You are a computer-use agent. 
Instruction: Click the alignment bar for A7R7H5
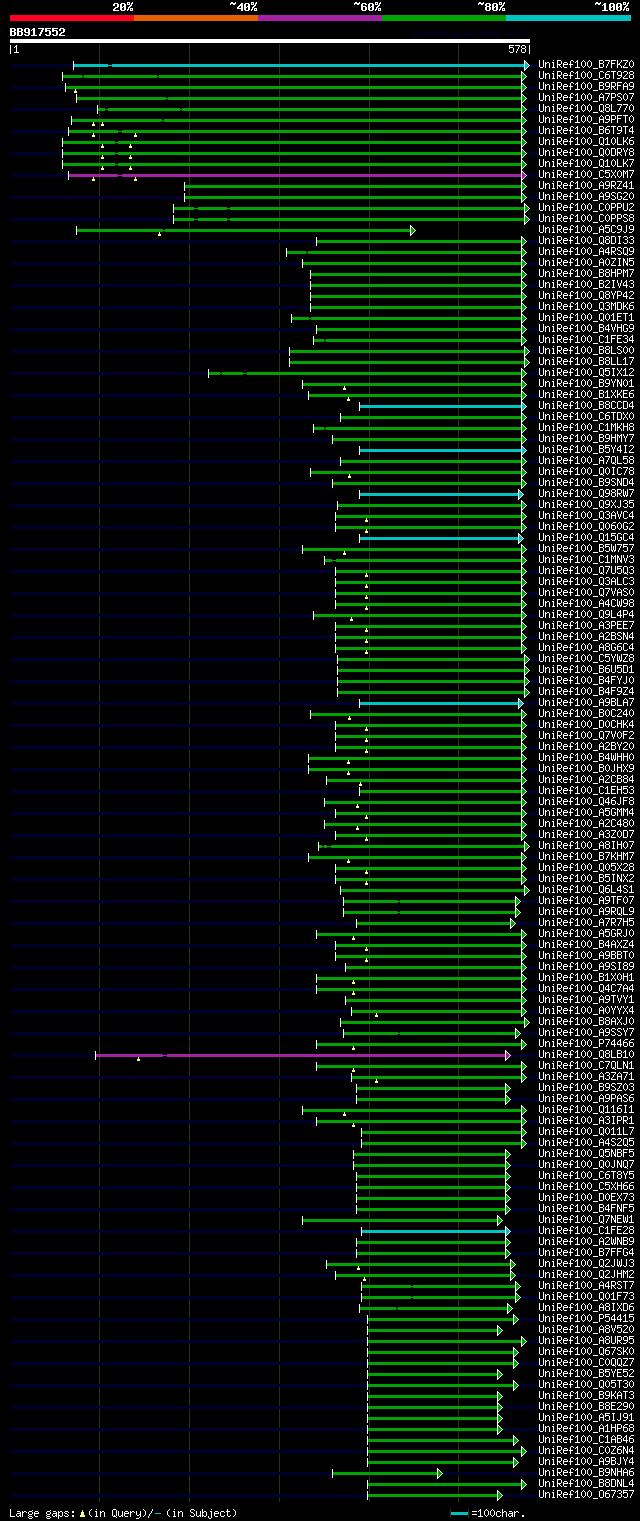point(436,922)
